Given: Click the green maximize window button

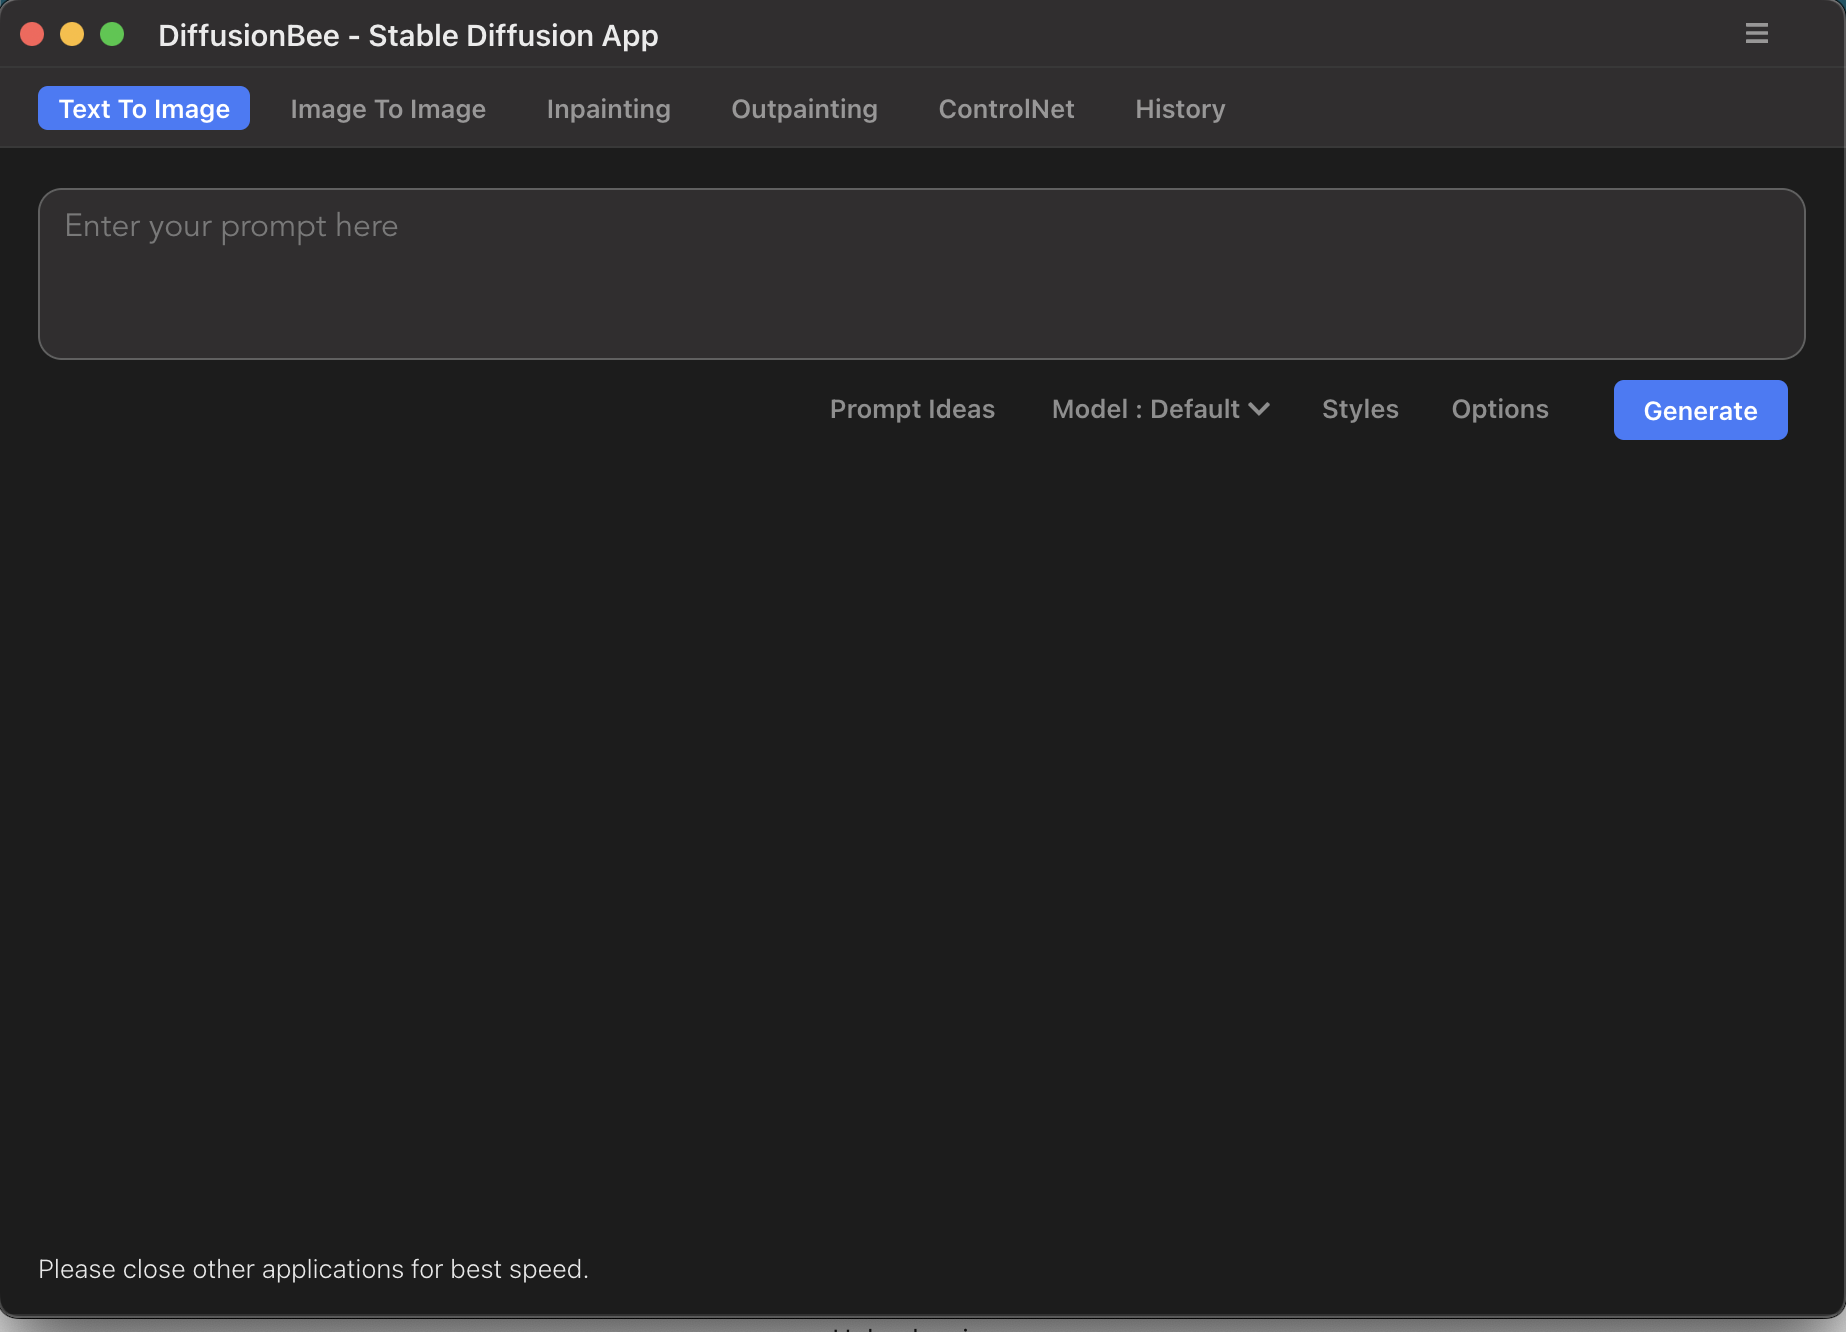Looking at the screenshot, I should click(112, 34).
